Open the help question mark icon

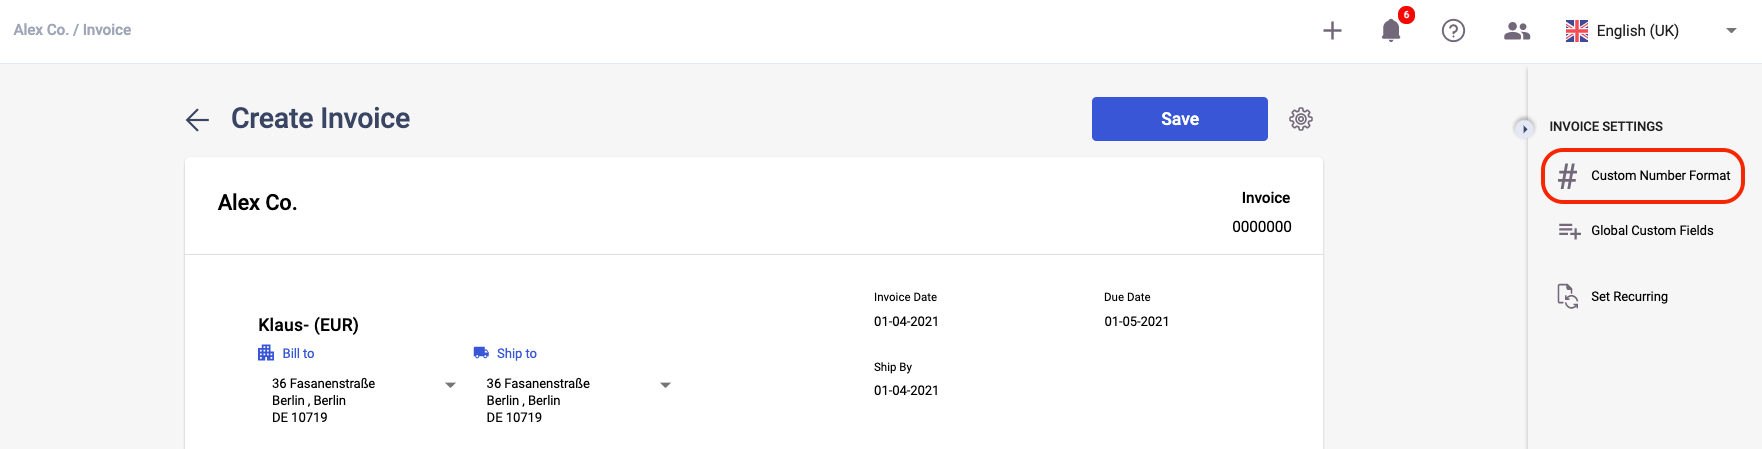click(x=1453, y=31)
